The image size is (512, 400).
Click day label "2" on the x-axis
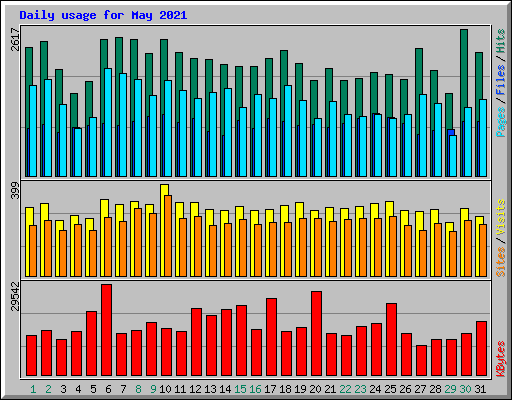48,389
